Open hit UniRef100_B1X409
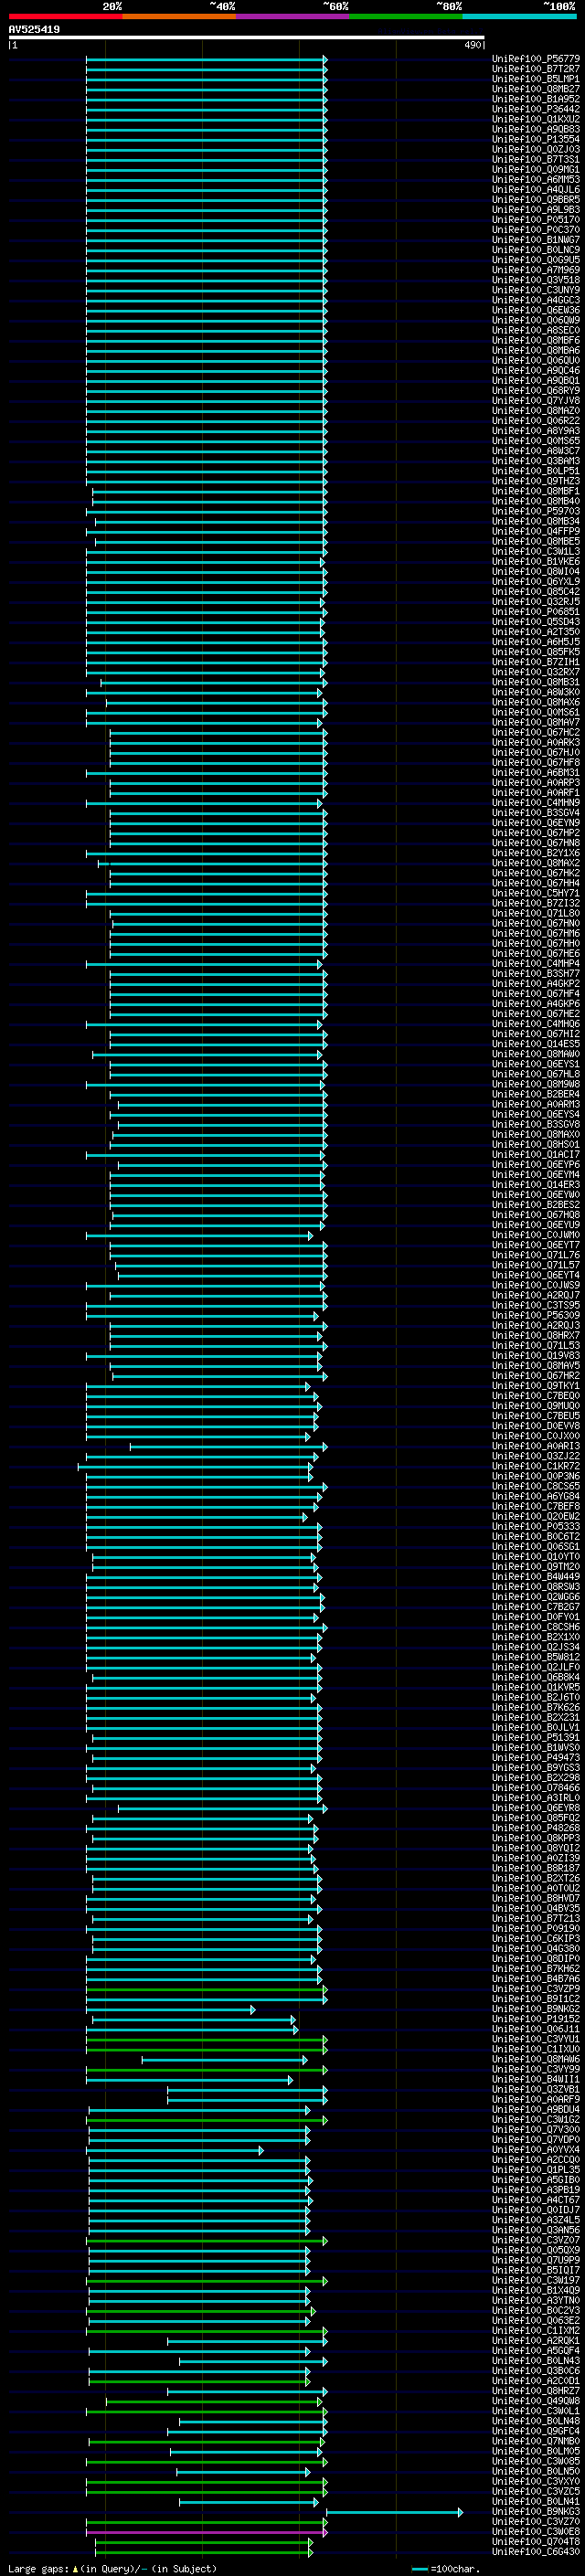 (536, 2290)
